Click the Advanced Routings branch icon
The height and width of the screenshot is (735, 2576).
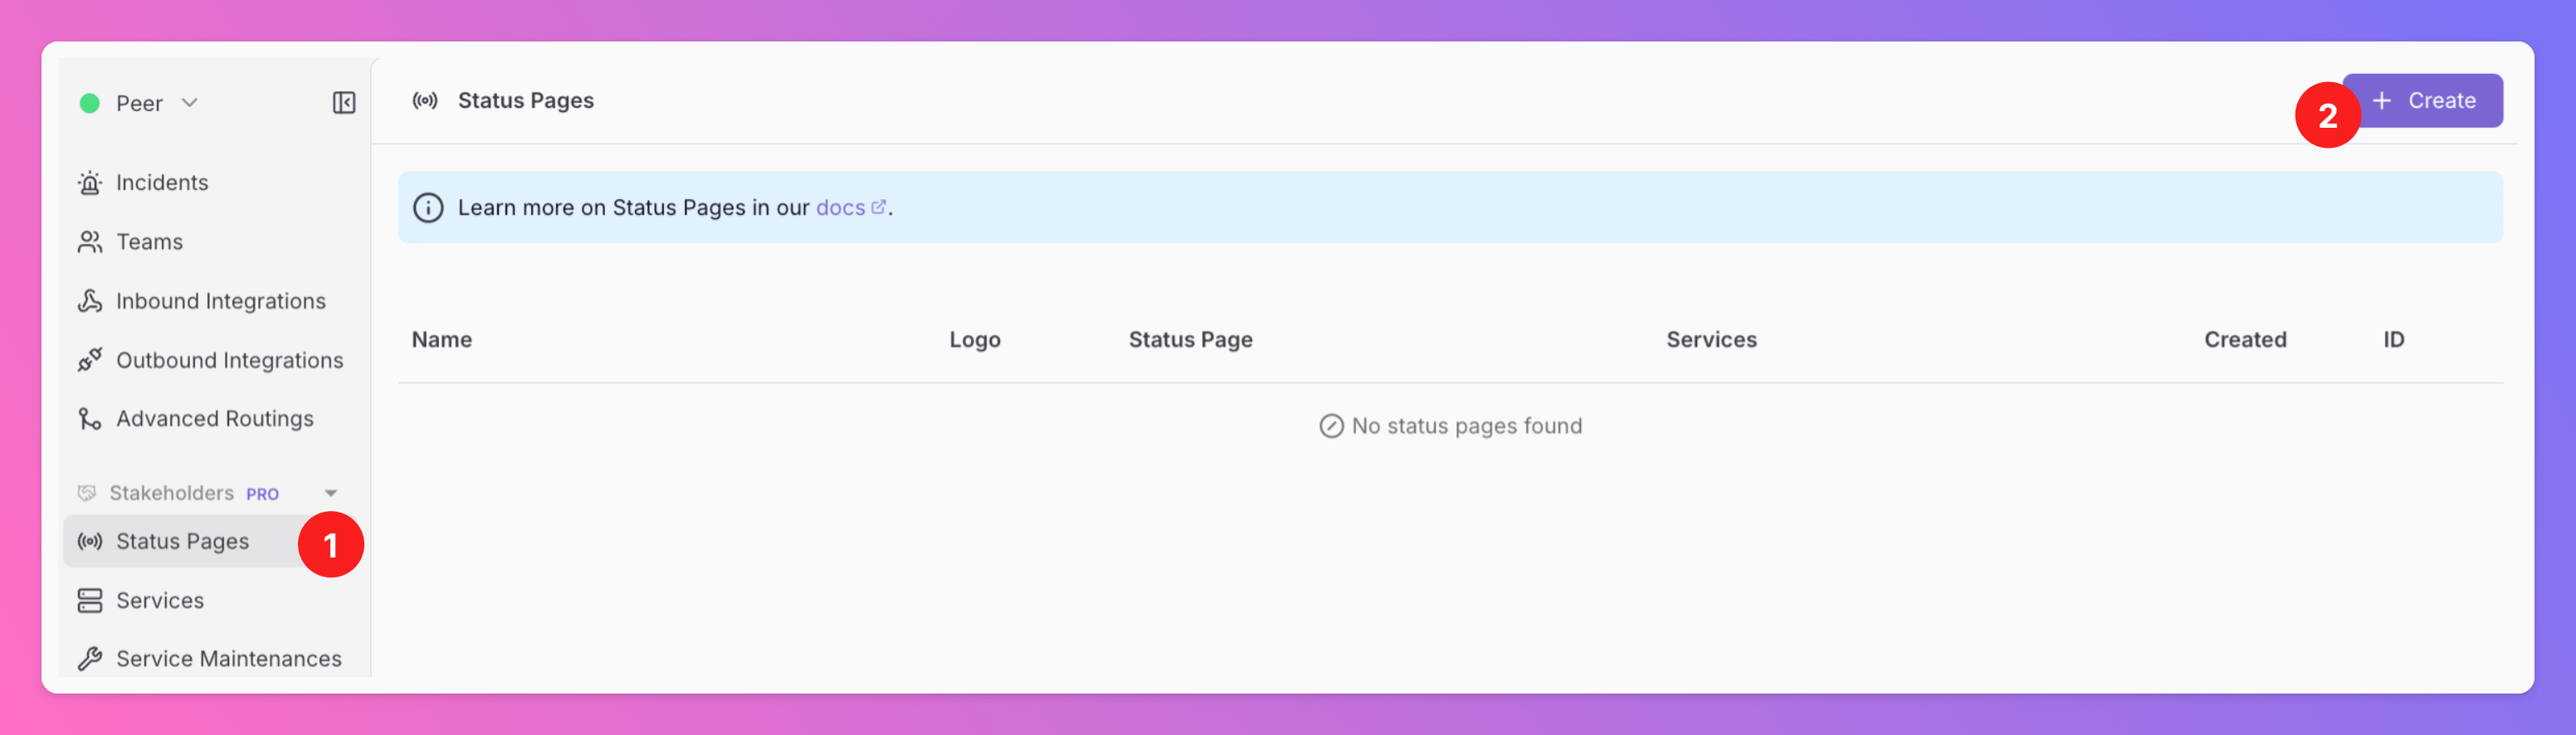(90, 419)
